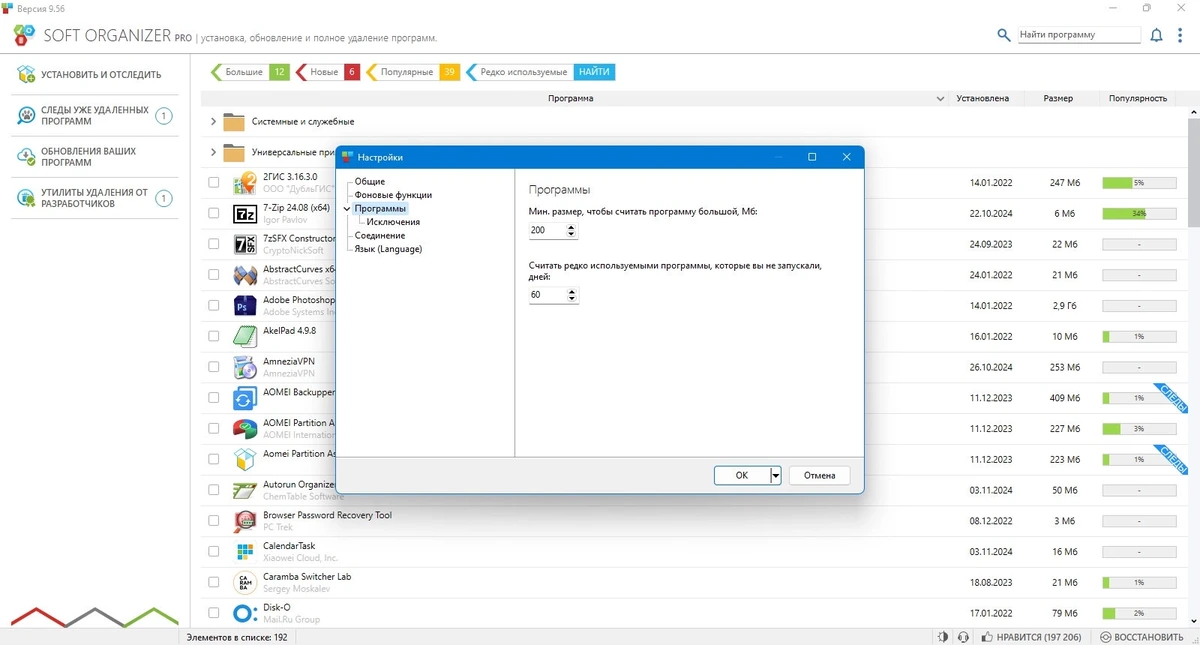This screenshot has width=1200, height=645.
Task: Click the Настройки dialog title icon
Action: pyautogui.click(x=347, y=157)
